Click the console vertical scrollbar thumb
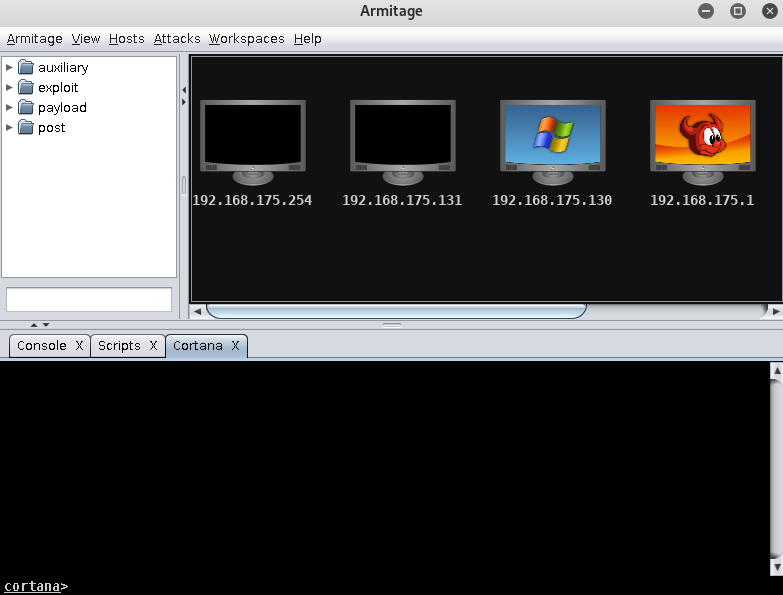Screen dimensions: 783x595 coord(777,469)
